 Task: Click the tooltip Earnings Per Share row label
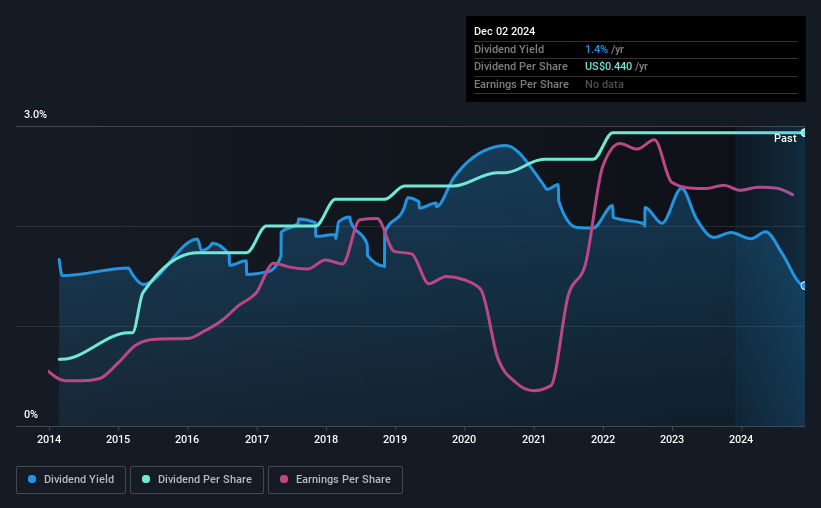click(x=521, y=84)
